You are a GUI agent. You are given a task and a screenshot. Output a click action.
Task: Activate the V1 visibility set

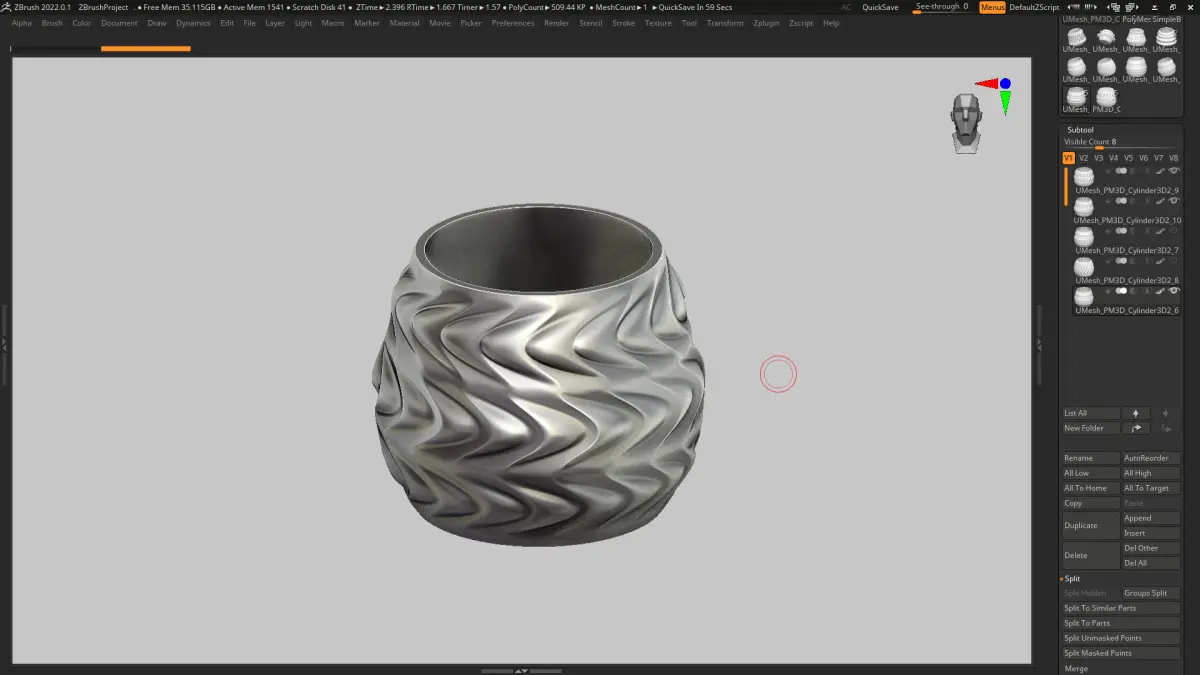click(1068, 158)
